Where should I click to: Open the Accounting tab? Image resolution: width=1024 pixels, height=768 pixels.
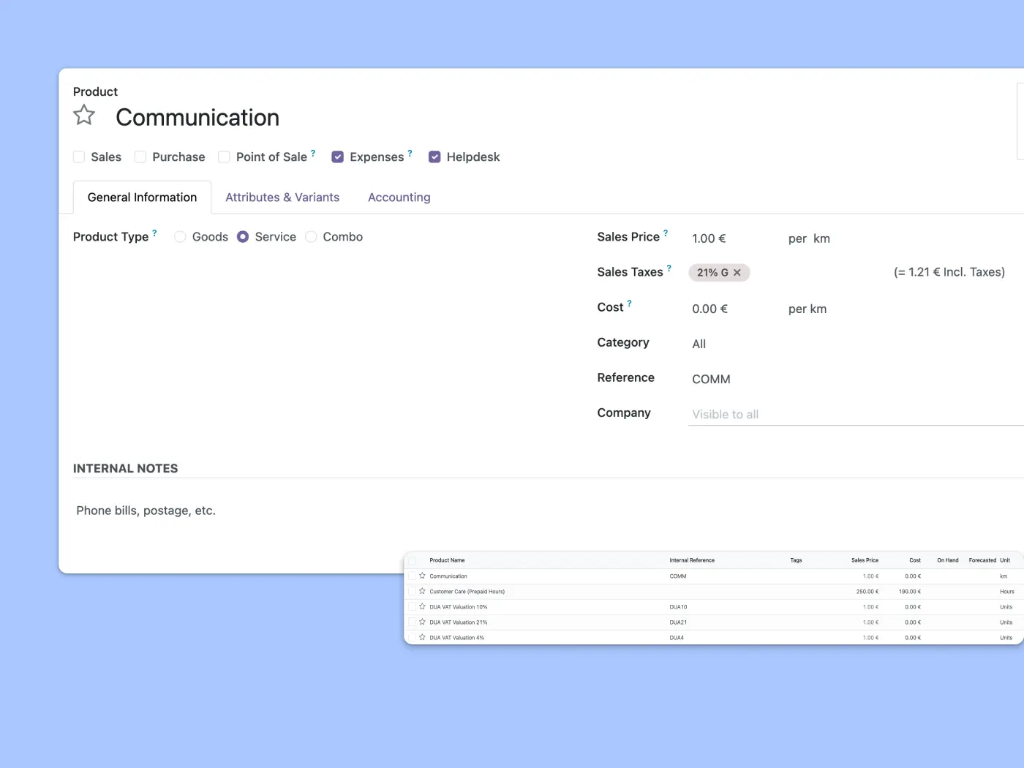(x=398, y=197)
